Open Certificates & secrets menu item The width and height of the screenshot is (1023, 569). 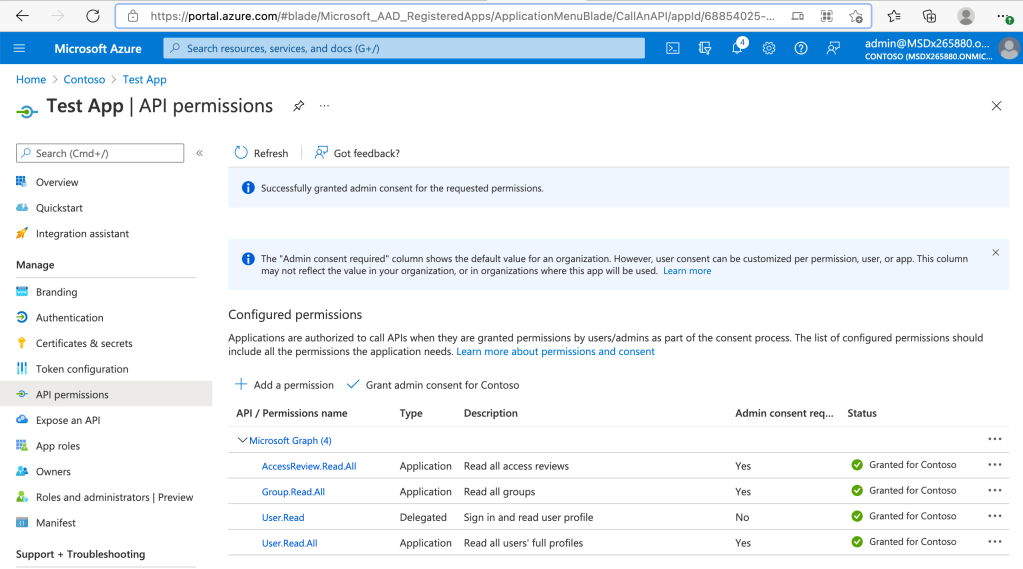click(x=84, y=343)
